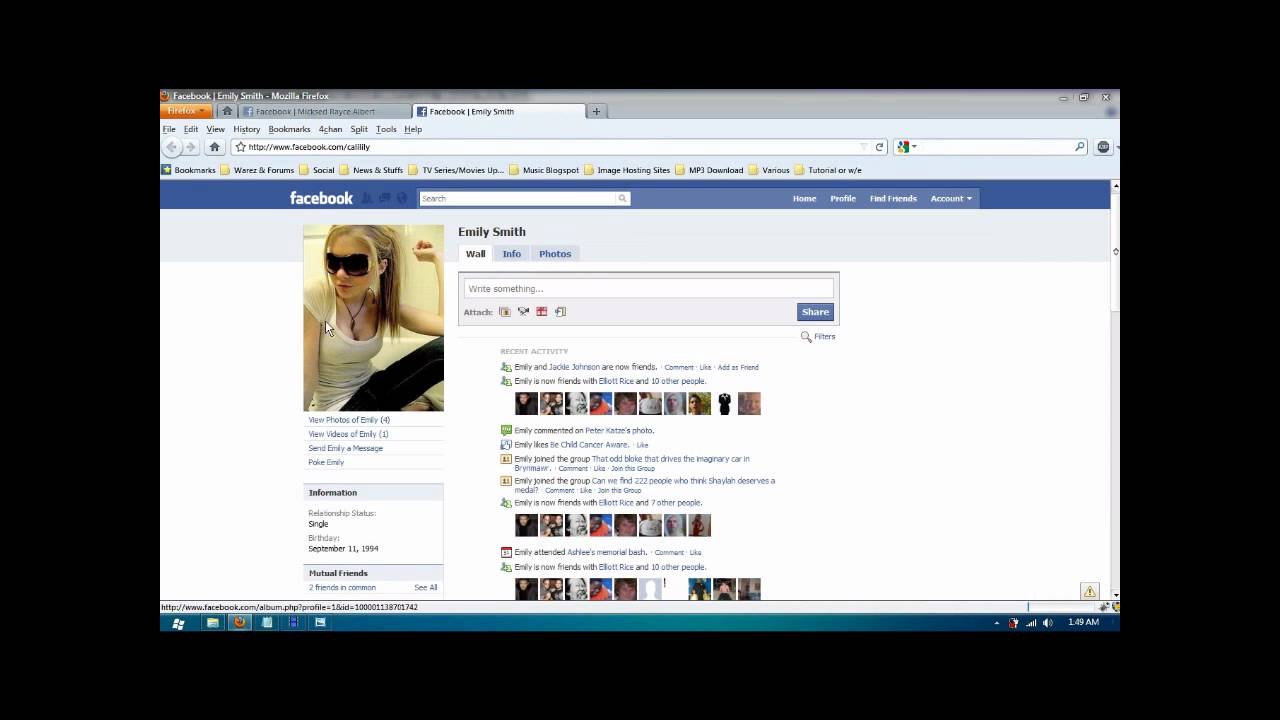Open the Music Blogspot bookmark folder
1280x720 pixels.
coord(544,170)
